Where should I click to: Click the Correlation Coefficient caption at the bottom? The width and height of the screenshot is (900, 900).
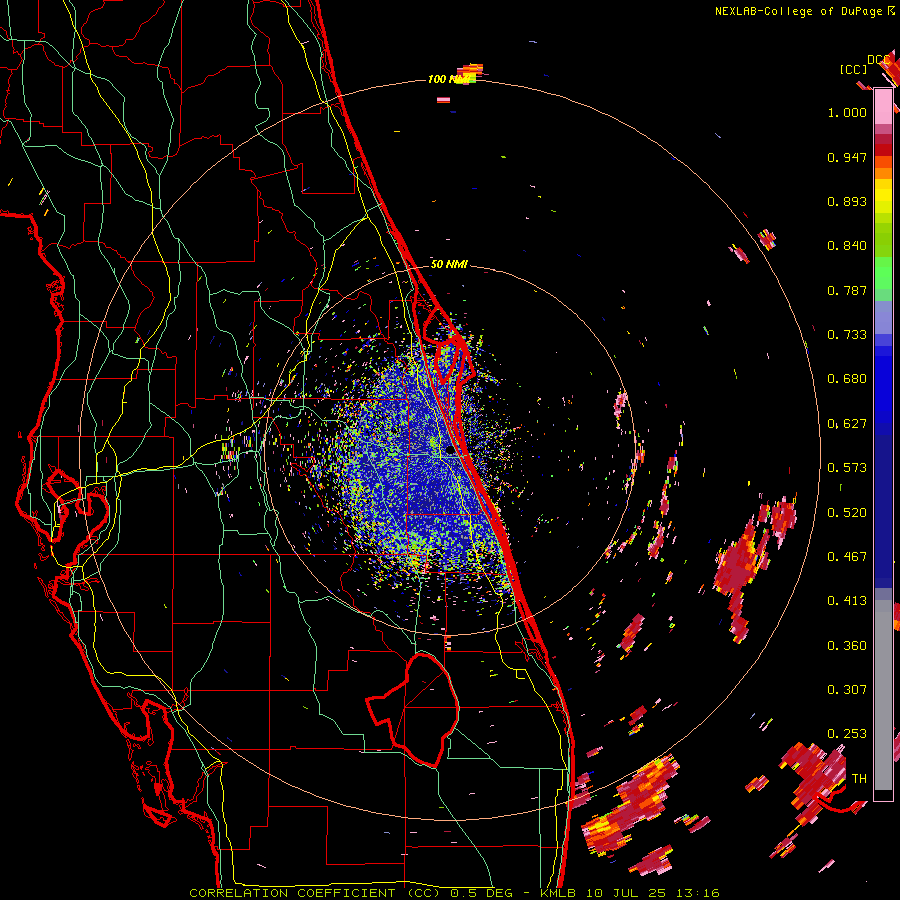[x=454, y=893]
